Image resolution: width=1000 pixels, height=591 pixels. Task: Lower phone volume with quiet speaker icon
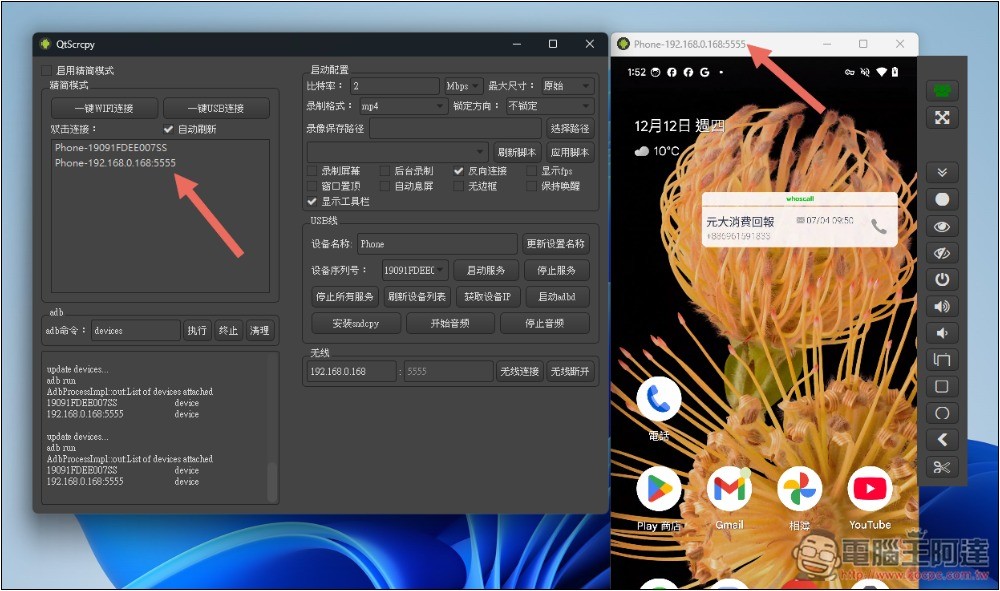942,333
